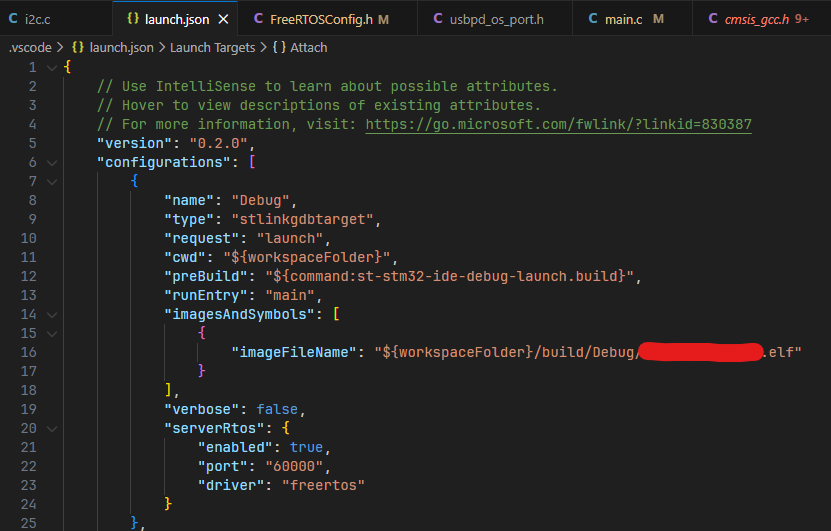This screenshot has height=531, width=831.
Task: Click the C icon on FreeRTOSConfig.h tab
Action: pyautogui.click(x=259, y=19)
